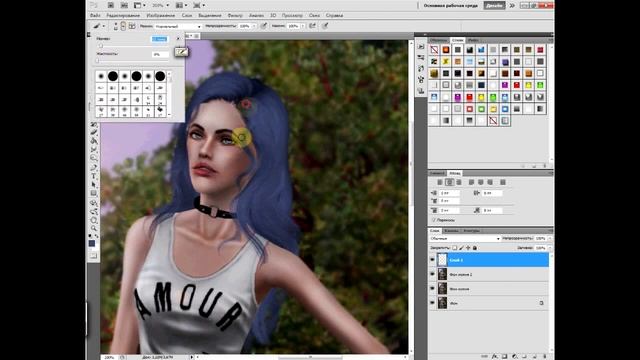
Task: Open the layer fill dropdown arrow
Action: 549,248
